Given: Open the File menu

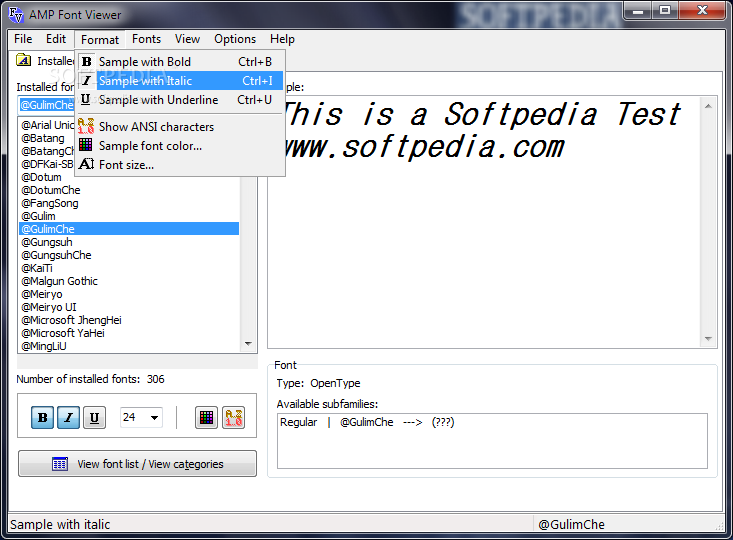Looking at the screenshot, I should tap(23, 39).
